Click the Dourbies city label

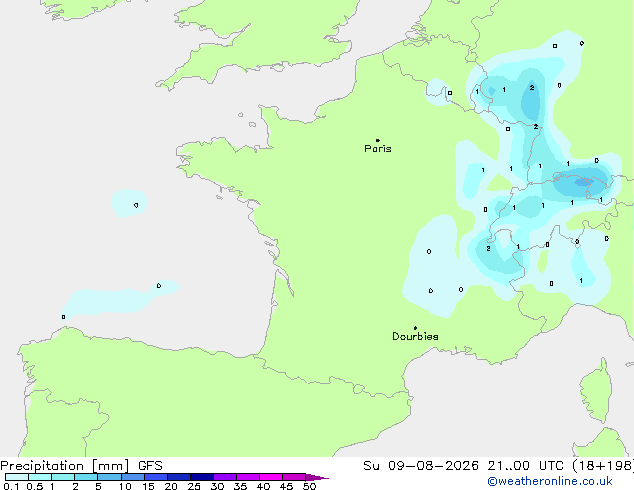coord(415,336)
